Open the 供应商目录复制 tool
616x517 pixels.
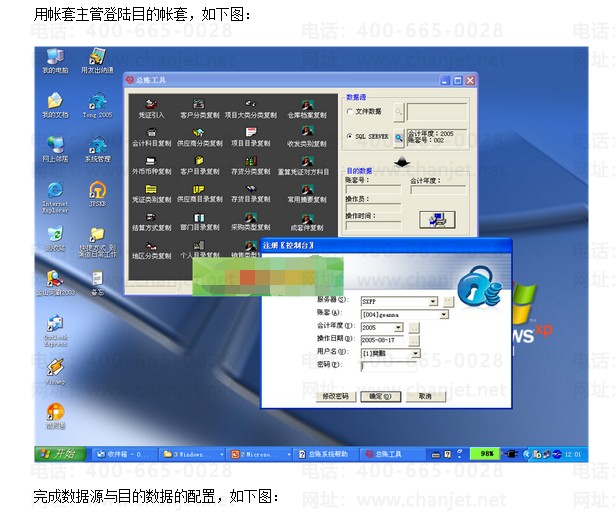(x=200, y=194)
